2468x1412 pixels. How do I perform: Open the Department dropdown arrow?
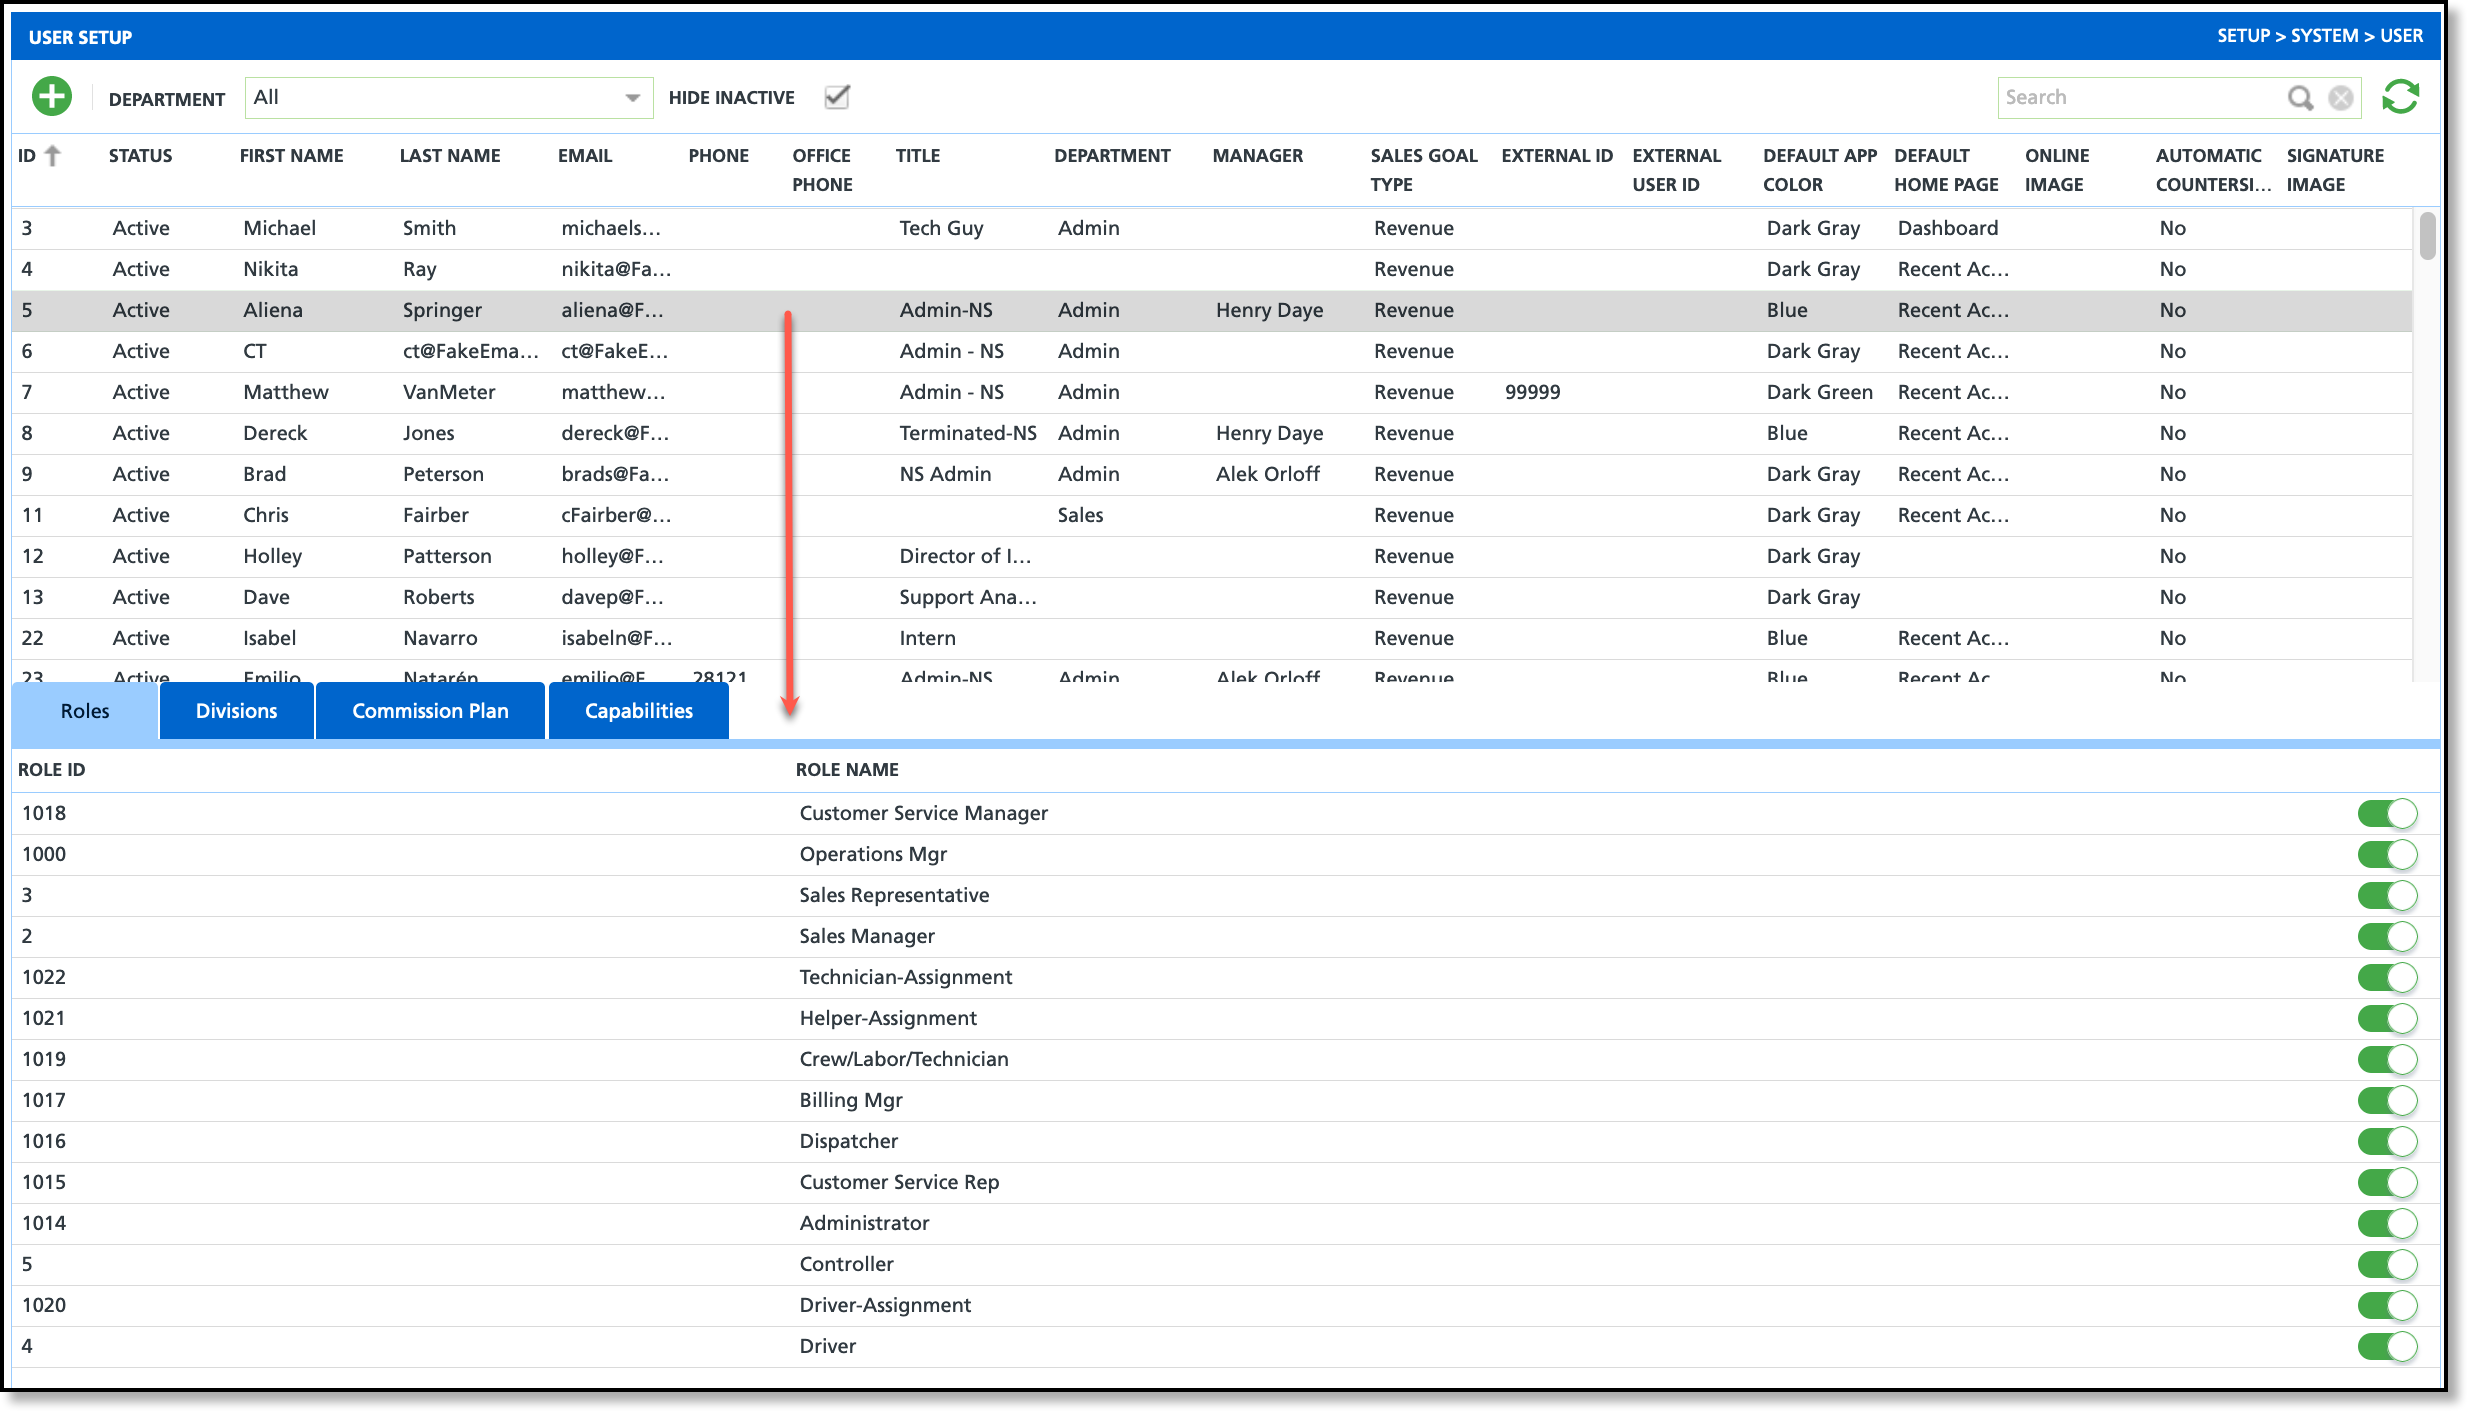632,98
